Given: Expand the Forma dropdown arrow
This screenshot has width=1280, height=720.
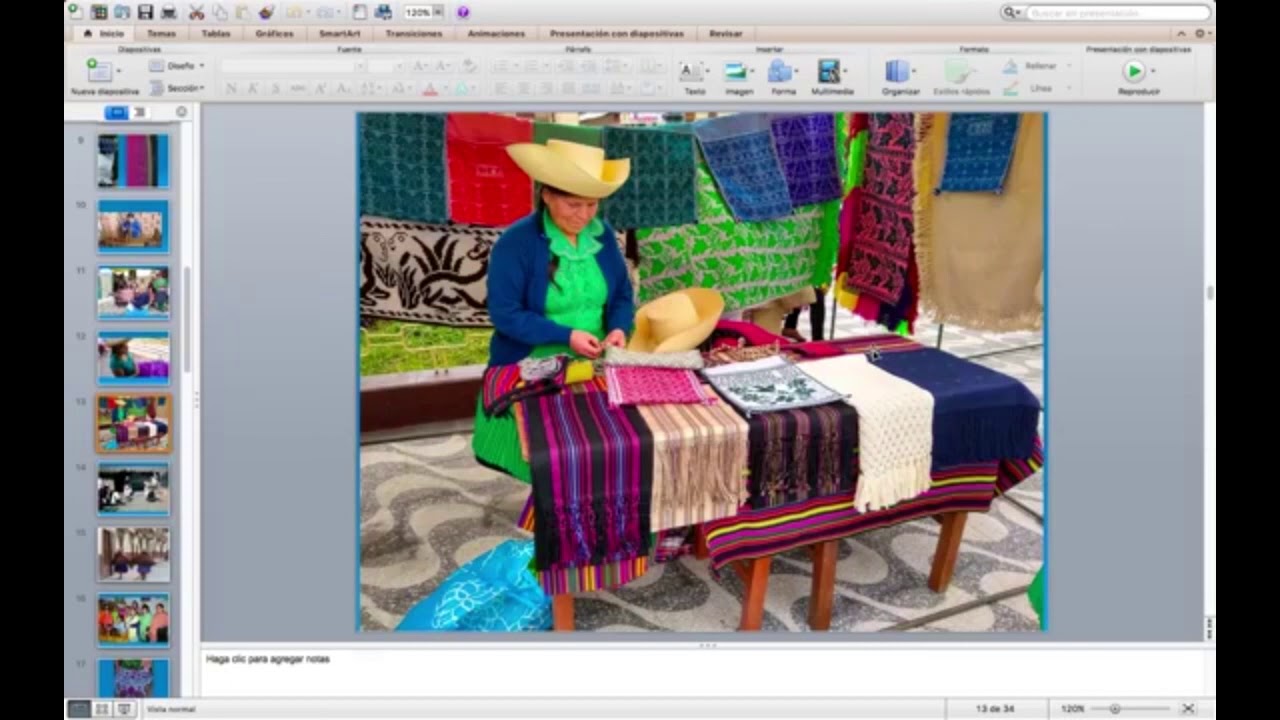Looking at the screenshot, I should (x=796, y=71).
